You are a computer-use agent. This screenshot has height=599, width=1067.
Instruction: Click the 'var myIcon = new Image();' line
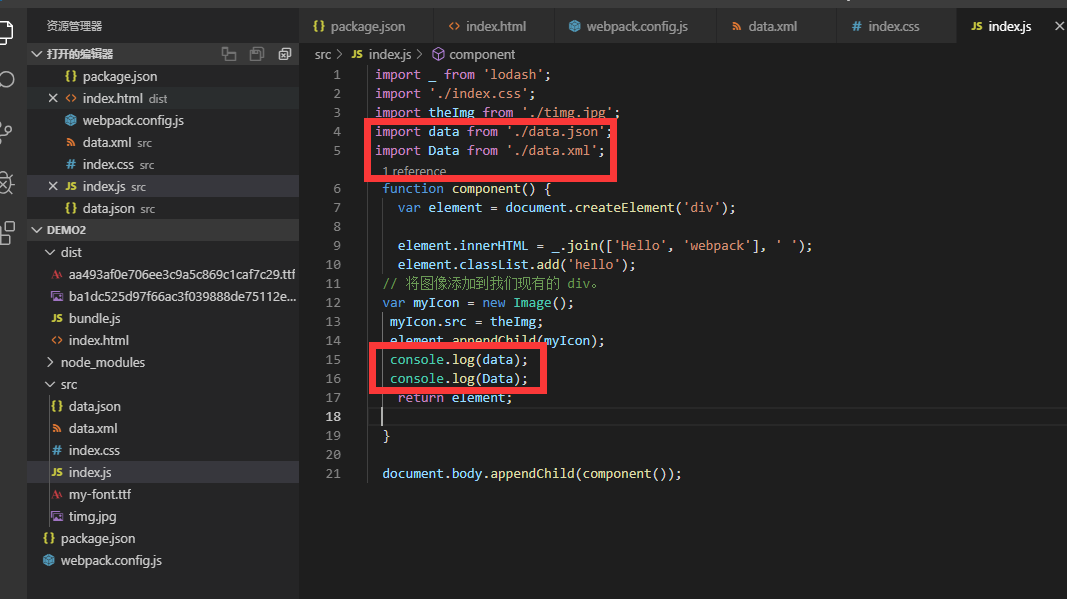pos(478,302)
